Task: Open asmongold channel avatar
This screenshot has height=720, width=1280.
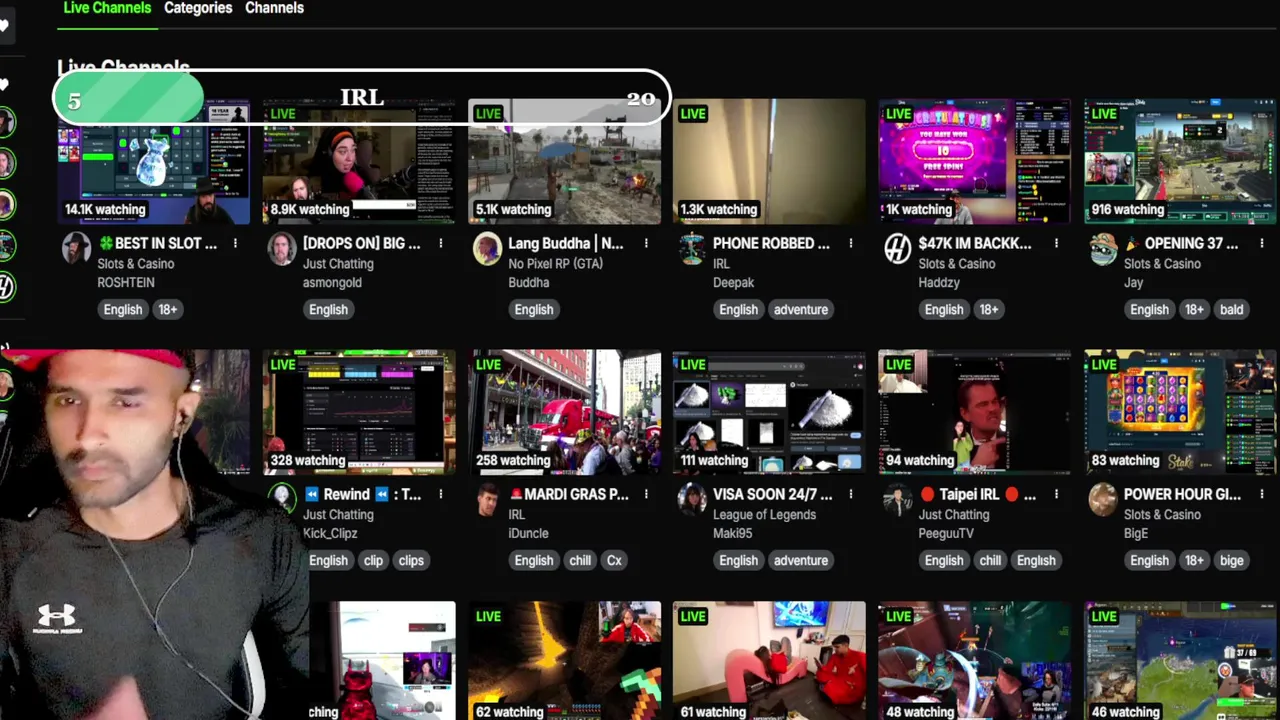Action: pyautogui.click(x=282, y=248)
